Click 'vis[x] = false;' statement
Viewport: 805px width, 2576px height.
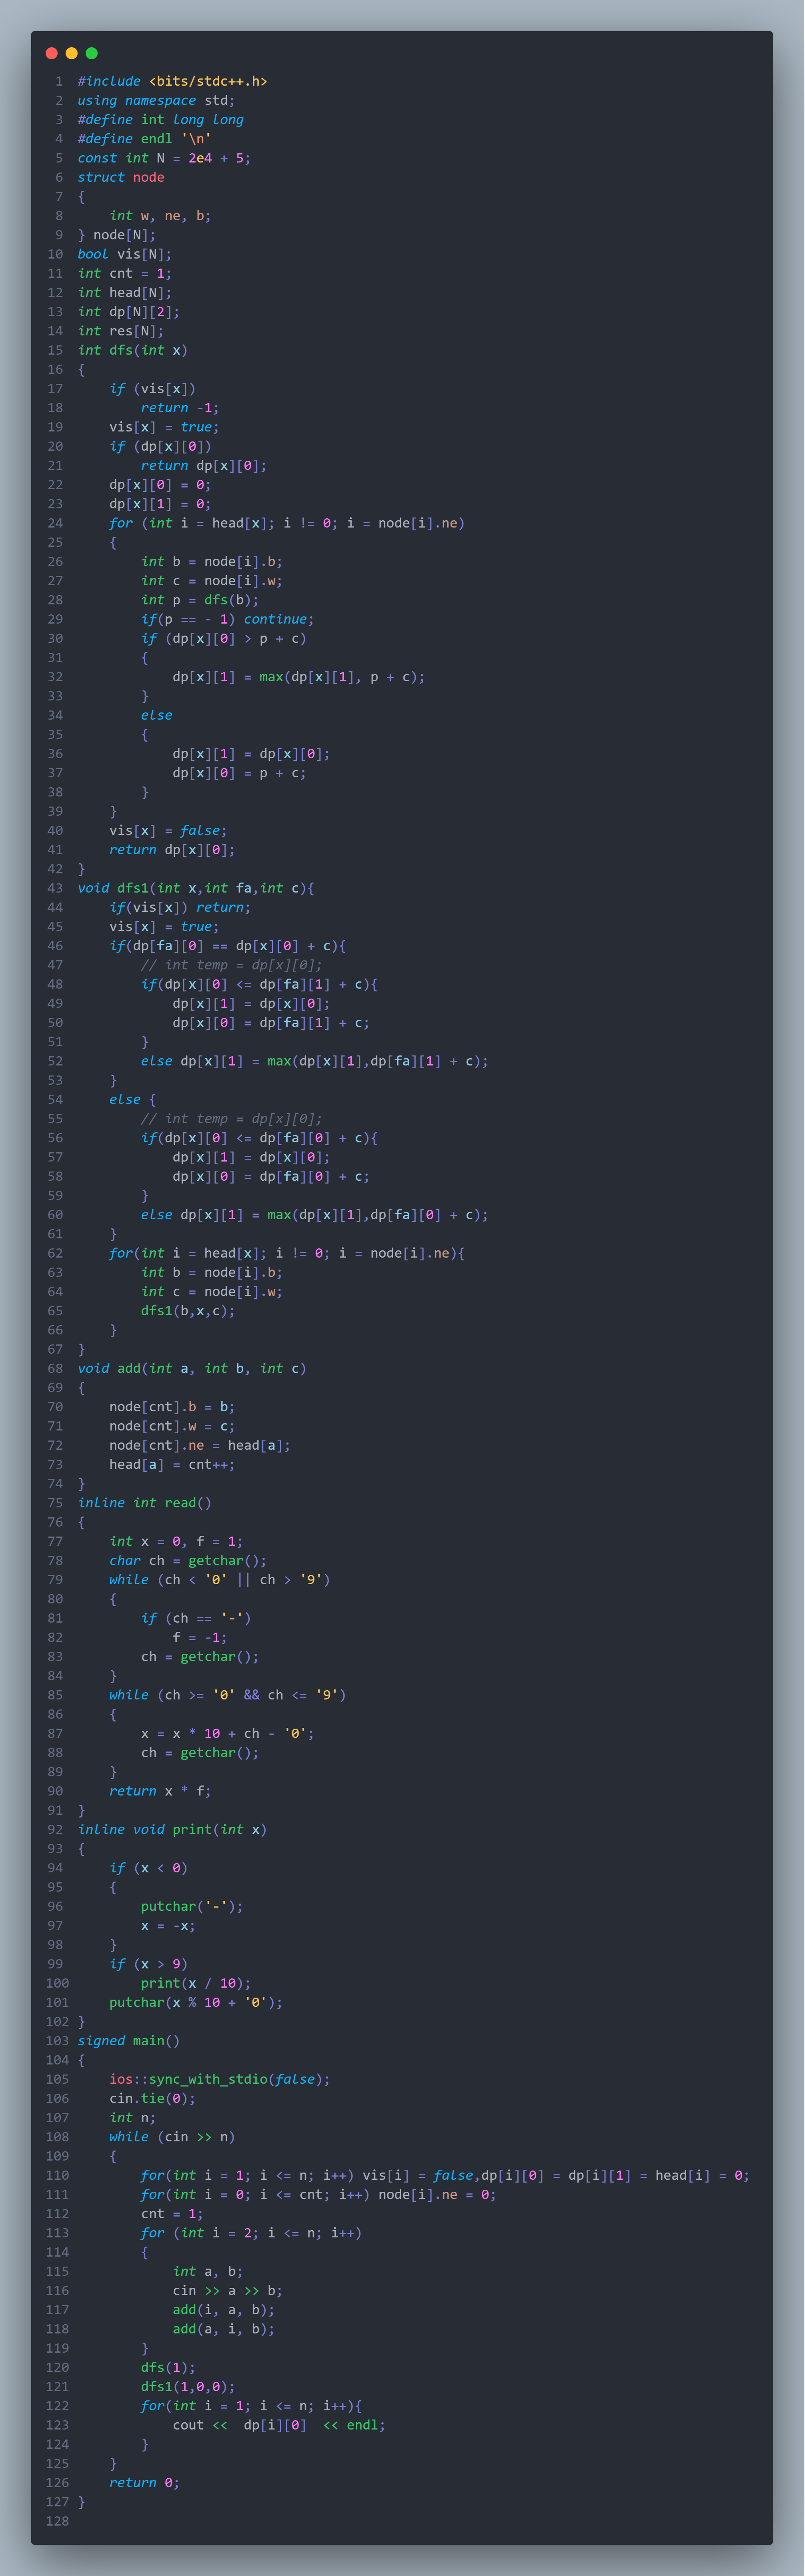tap(168, 830)
